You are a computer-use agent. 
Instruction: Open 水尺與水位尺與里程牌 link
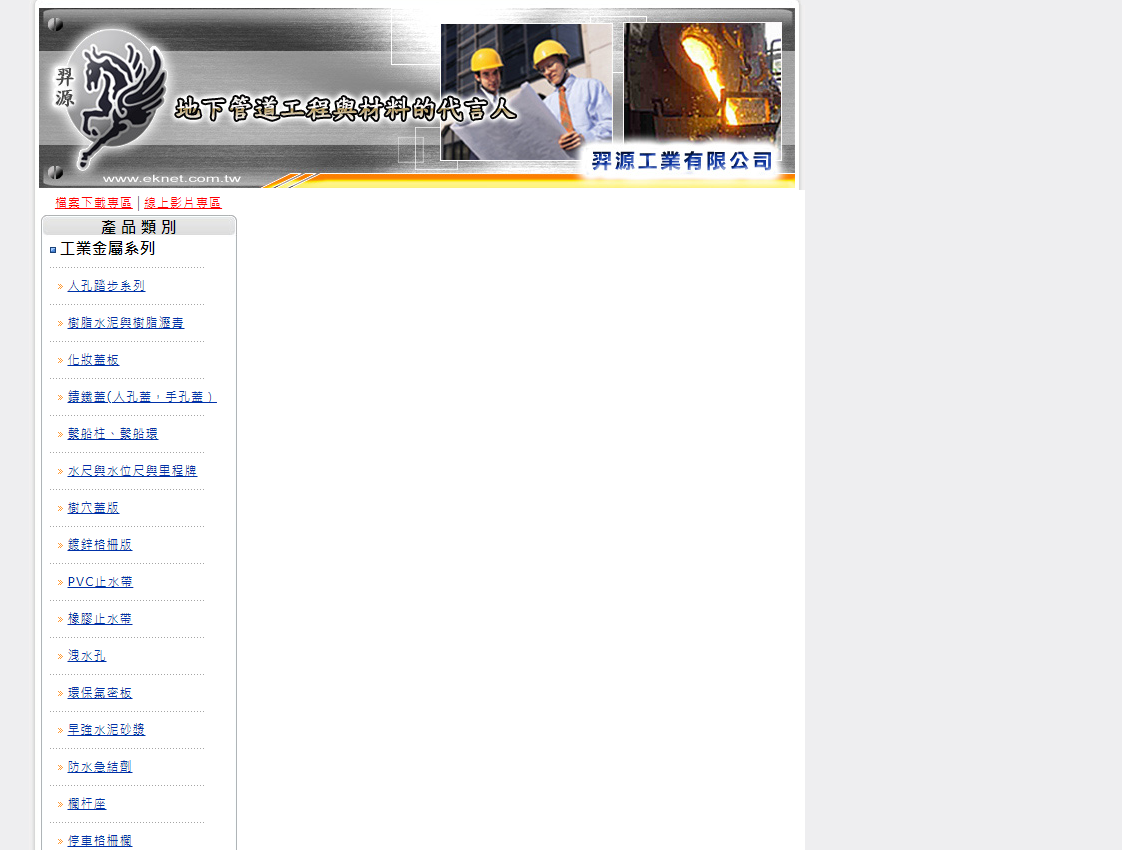(x=132, y=471)
